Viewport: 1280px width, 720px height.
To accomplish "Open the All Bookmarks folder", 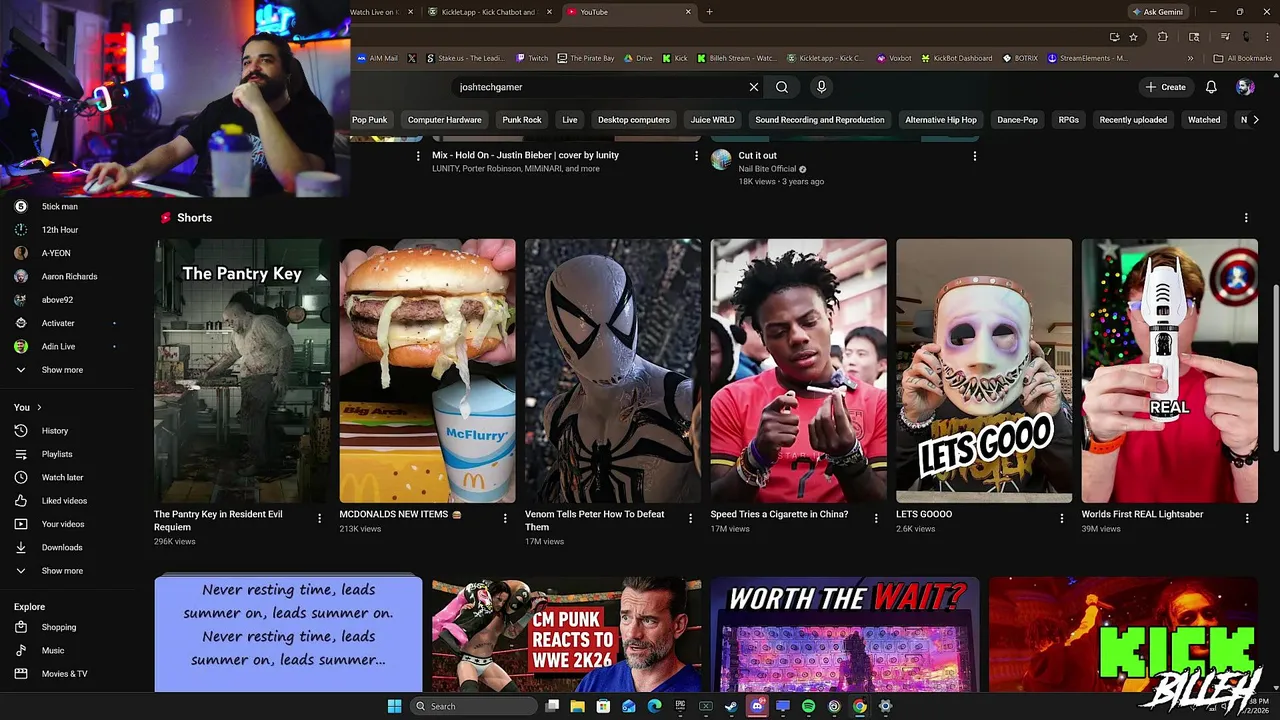I will [1243, 58].
